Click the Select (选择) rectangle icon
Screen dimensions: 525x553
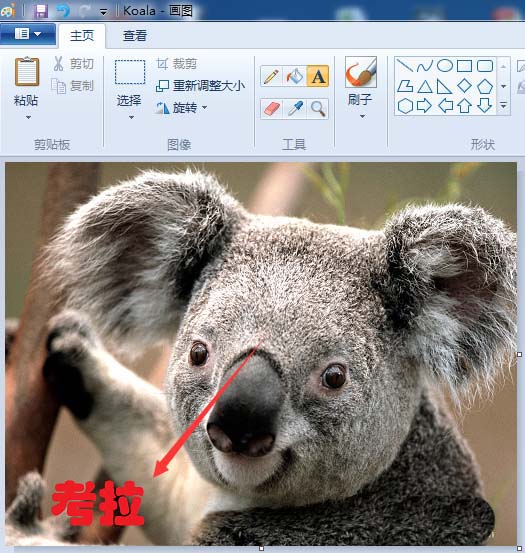pos(130,72)
